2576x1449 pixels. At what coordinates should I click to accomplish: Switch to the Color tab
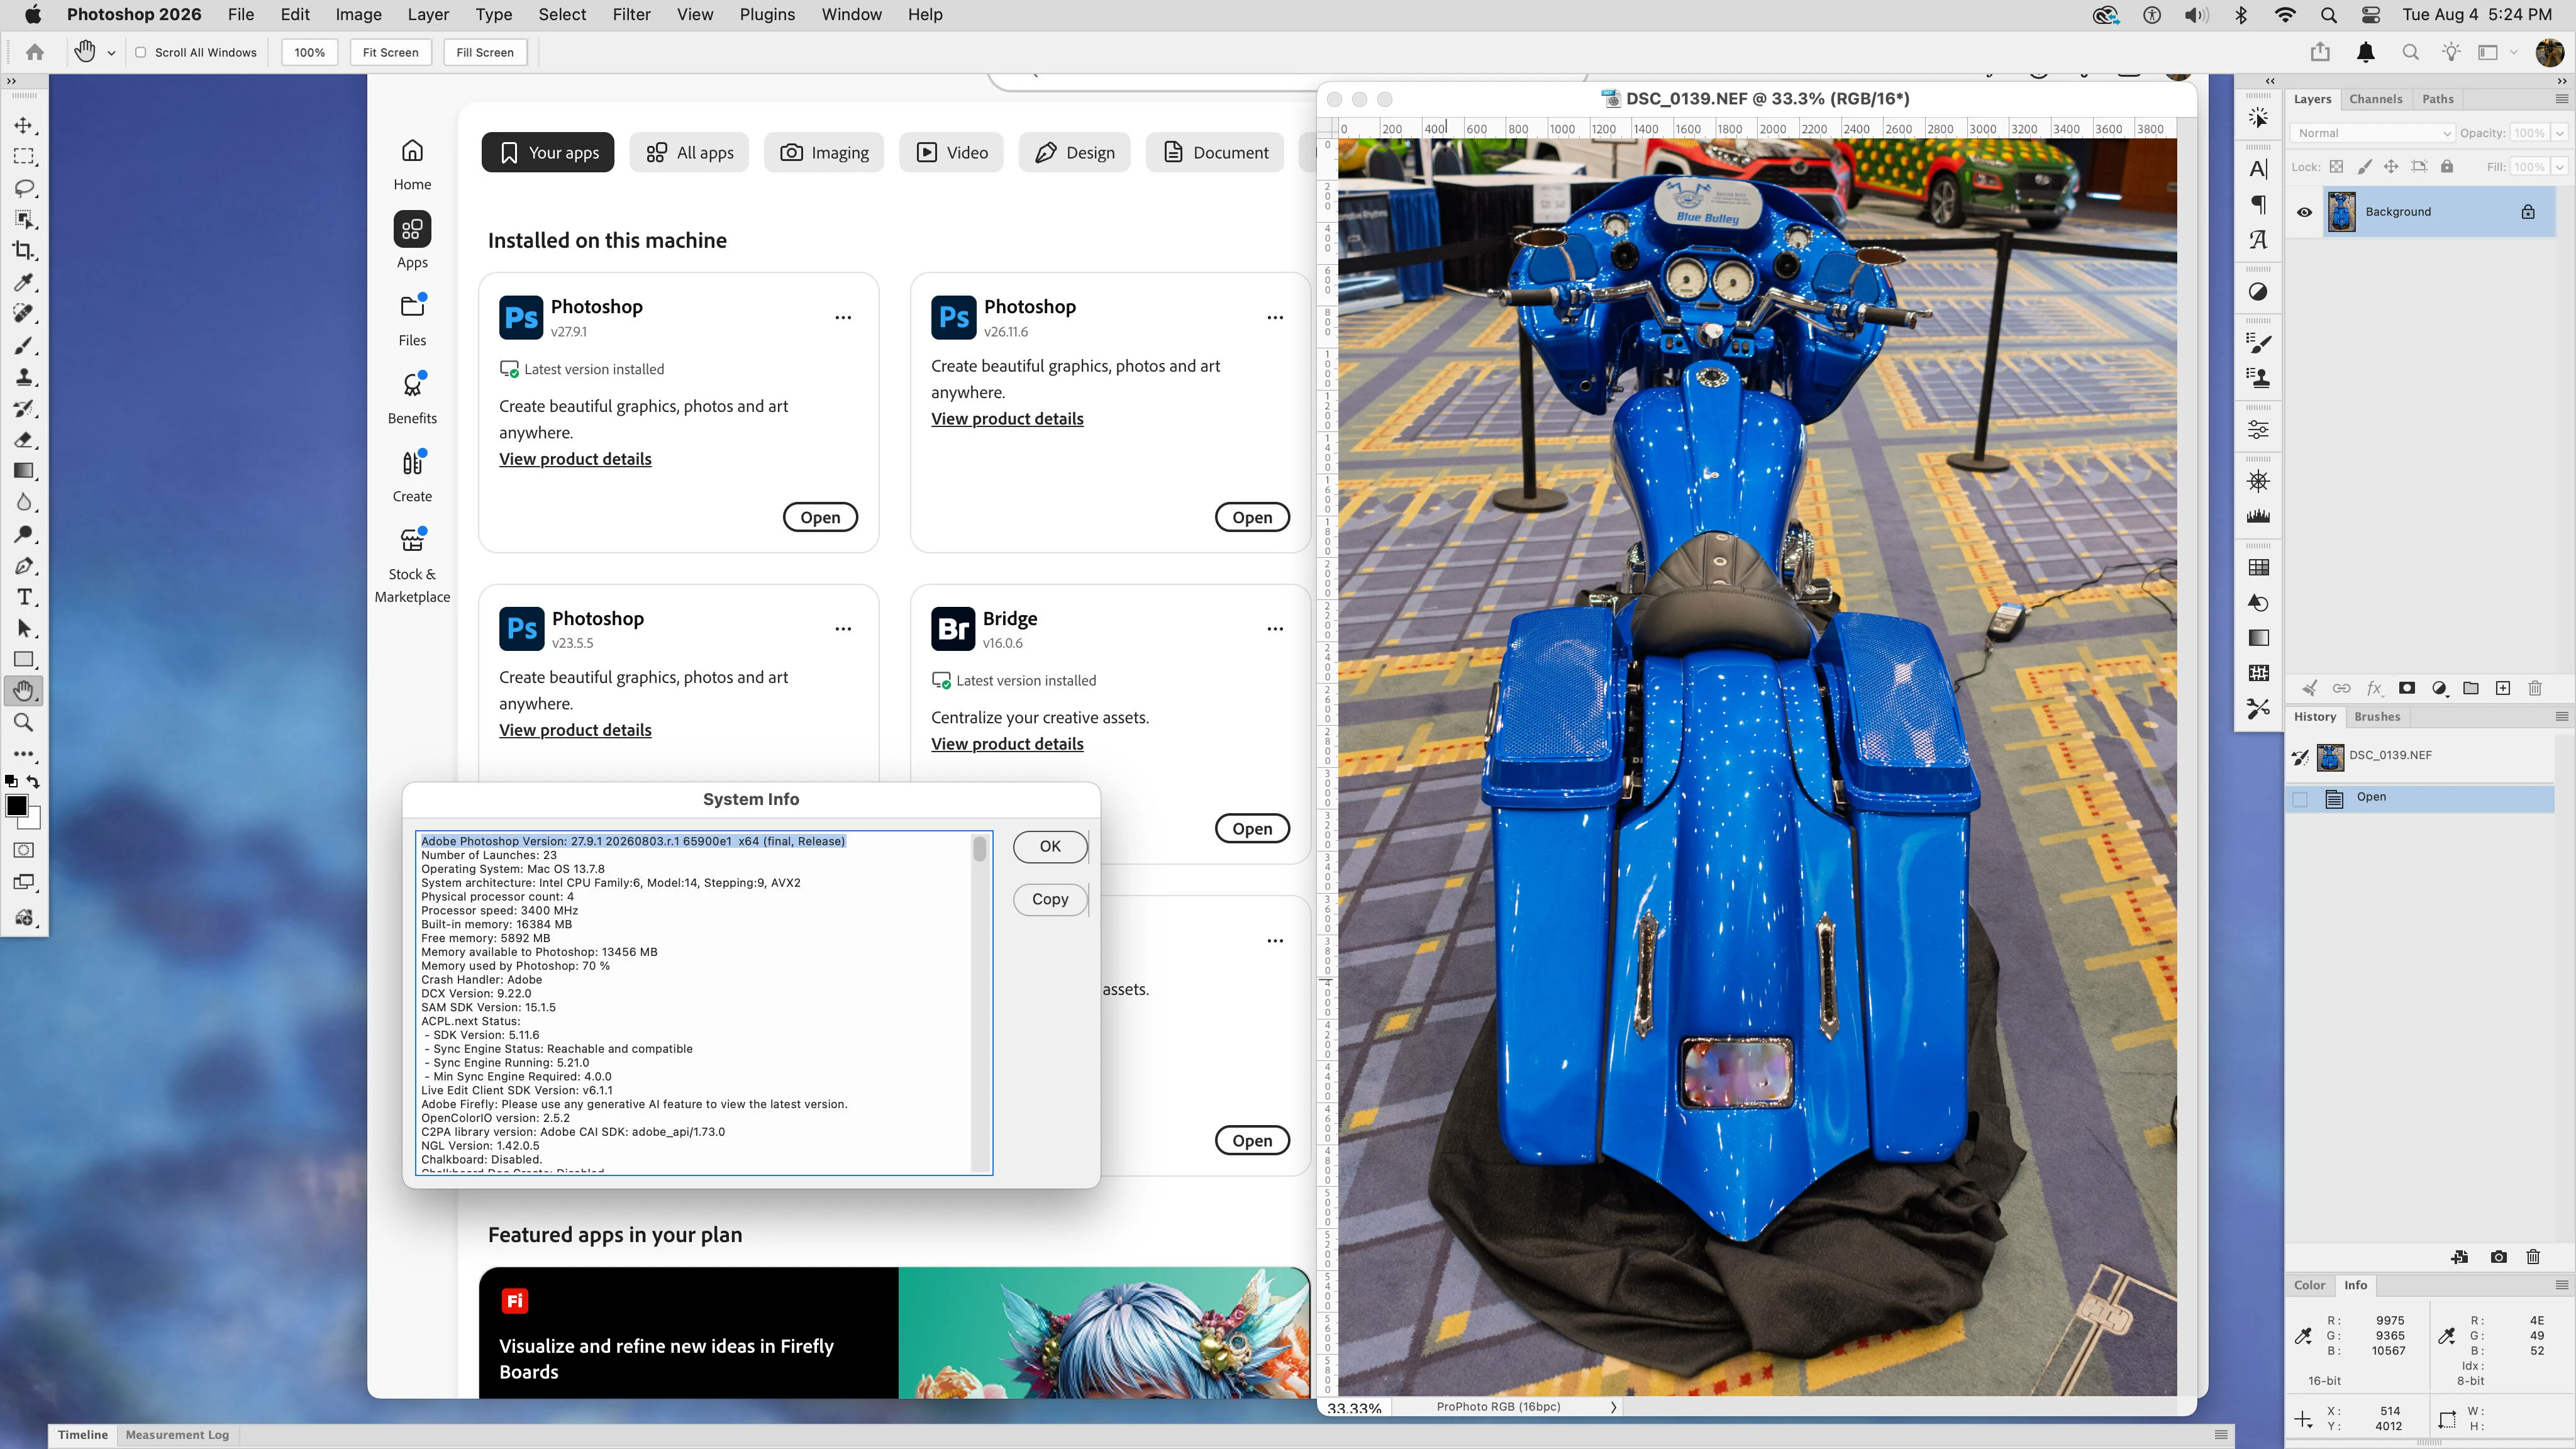point(2309,1285)
